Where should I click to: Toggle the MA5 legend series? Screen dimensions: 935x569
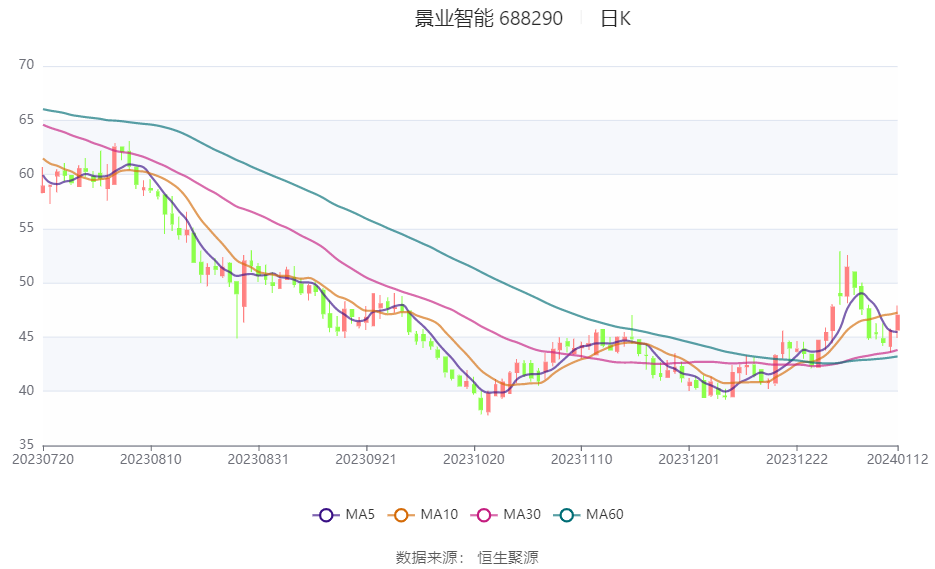[x=344, y=515]
